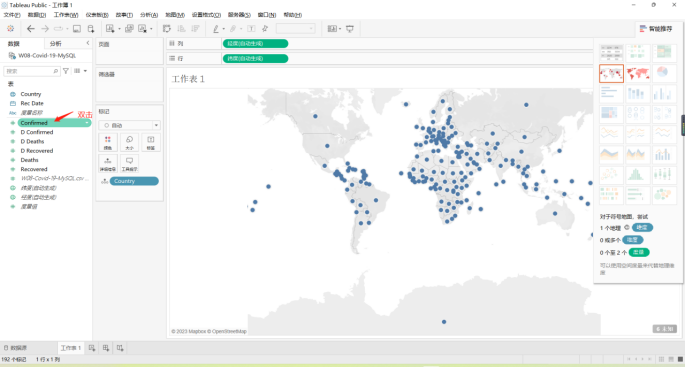Click the Country pill on Marks card

134,181
